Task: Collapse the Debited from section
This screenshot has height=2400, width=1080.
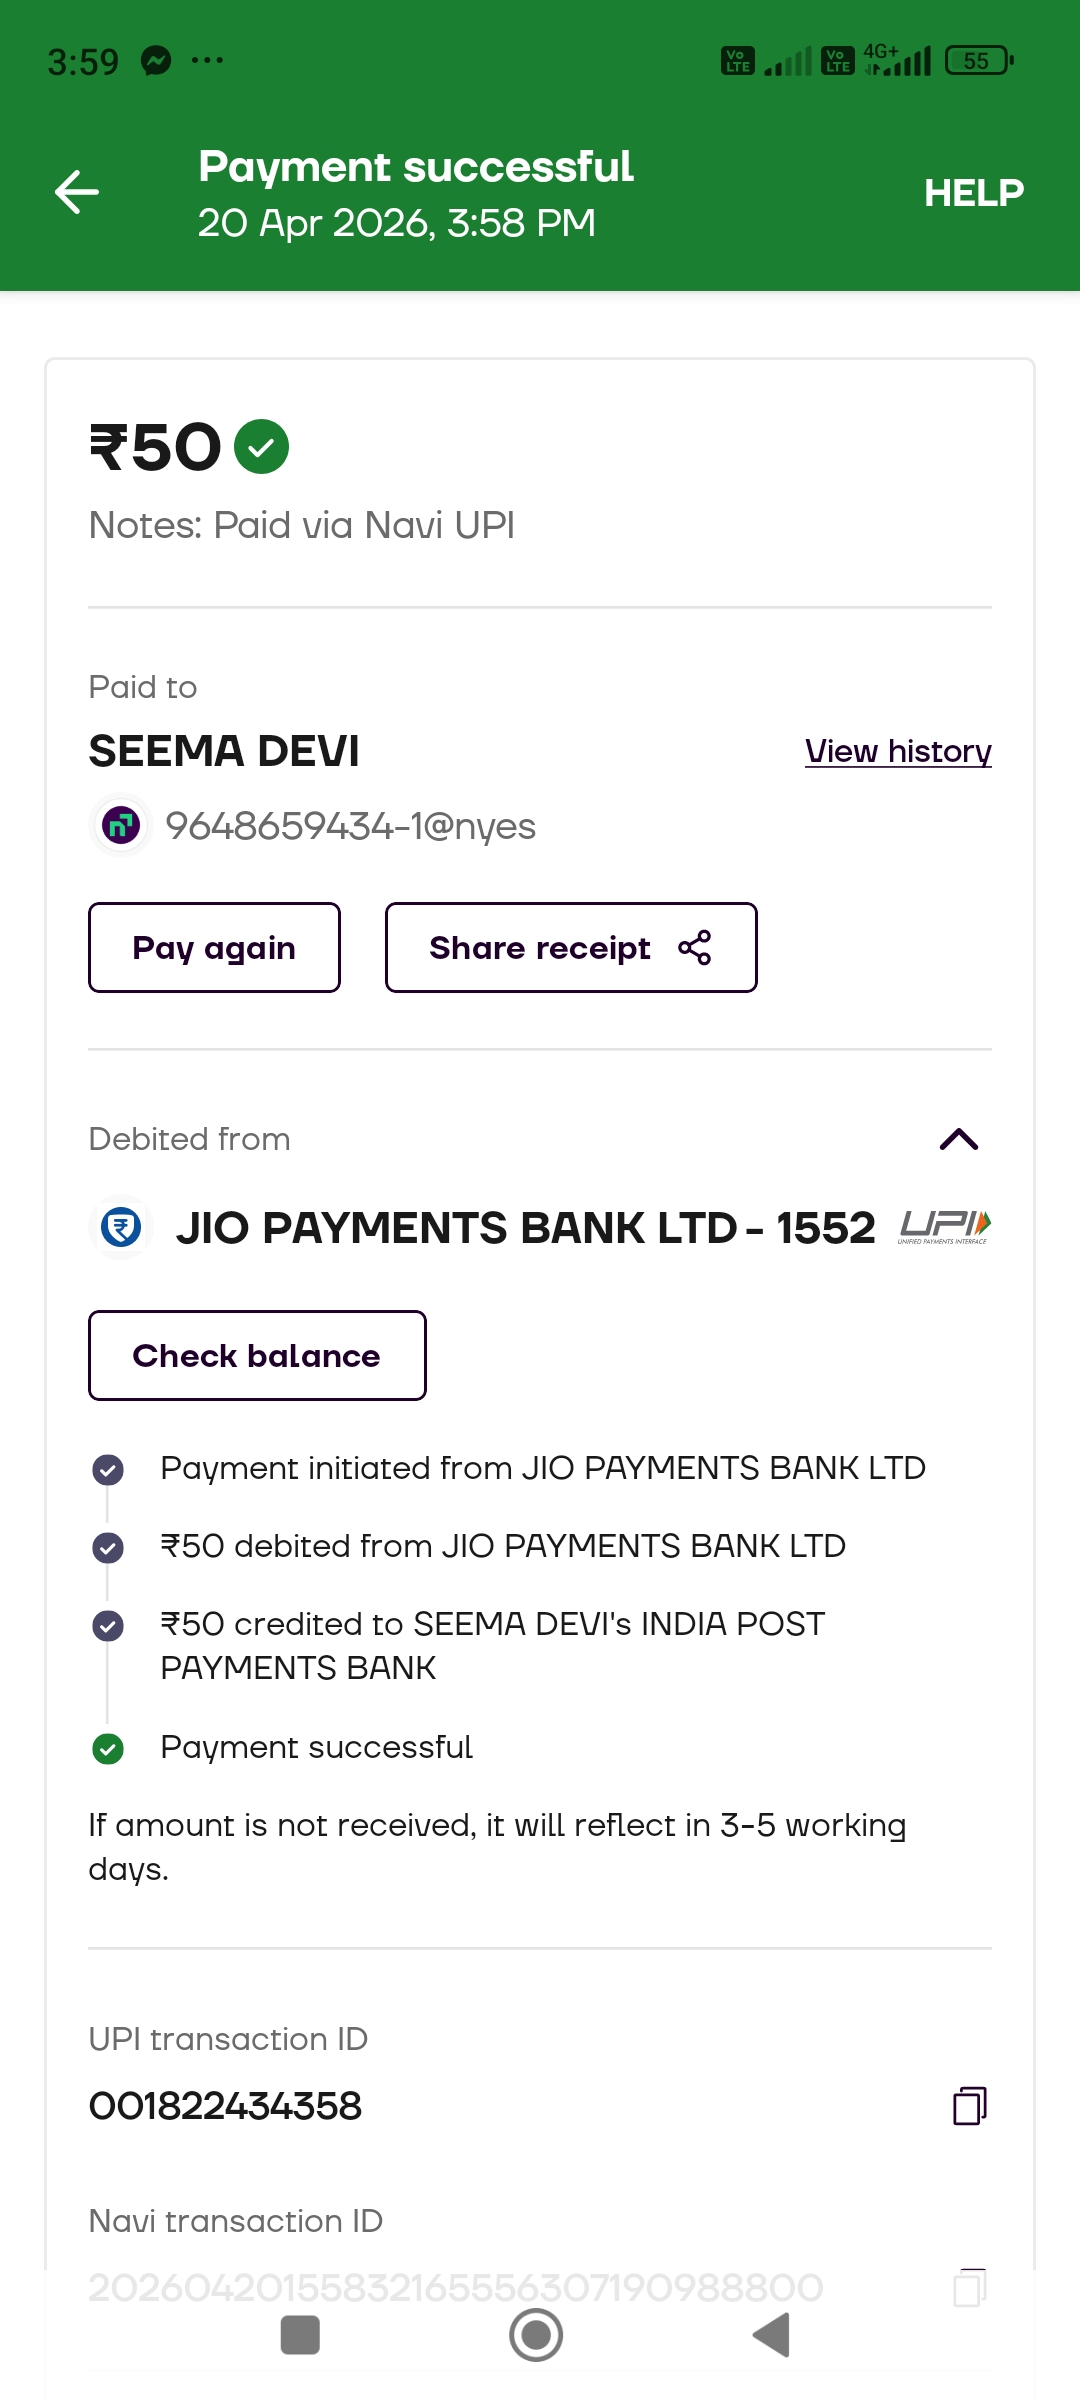Action: pyautogui.click(x=958, y=1139)
